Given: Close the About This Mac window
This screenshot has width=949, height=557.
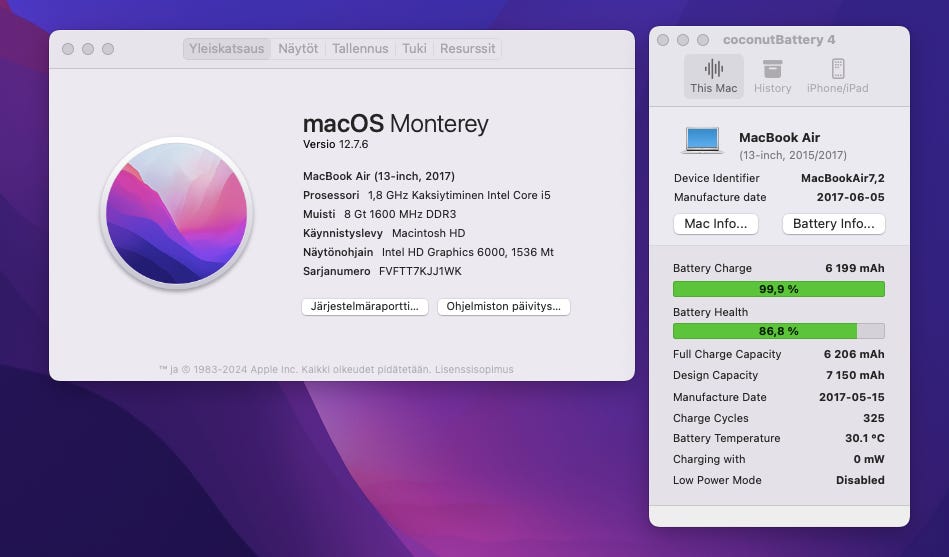Looking at the screenshot, I should [x=68, y=48].
